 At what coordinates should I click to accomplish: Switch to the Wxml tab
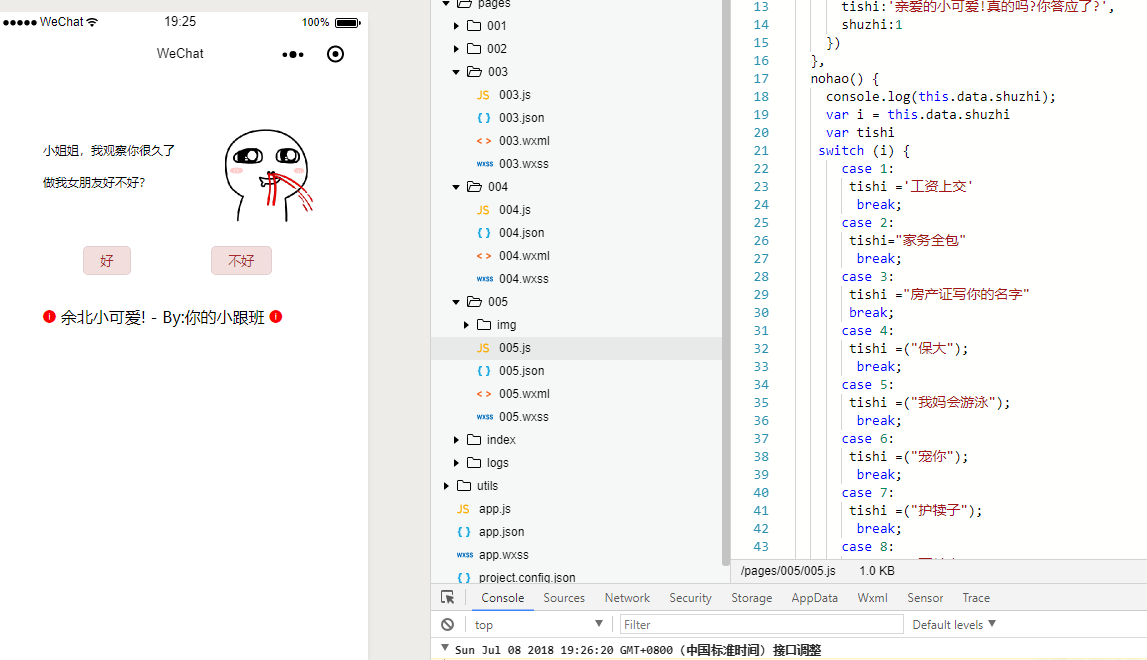(872, 598)
